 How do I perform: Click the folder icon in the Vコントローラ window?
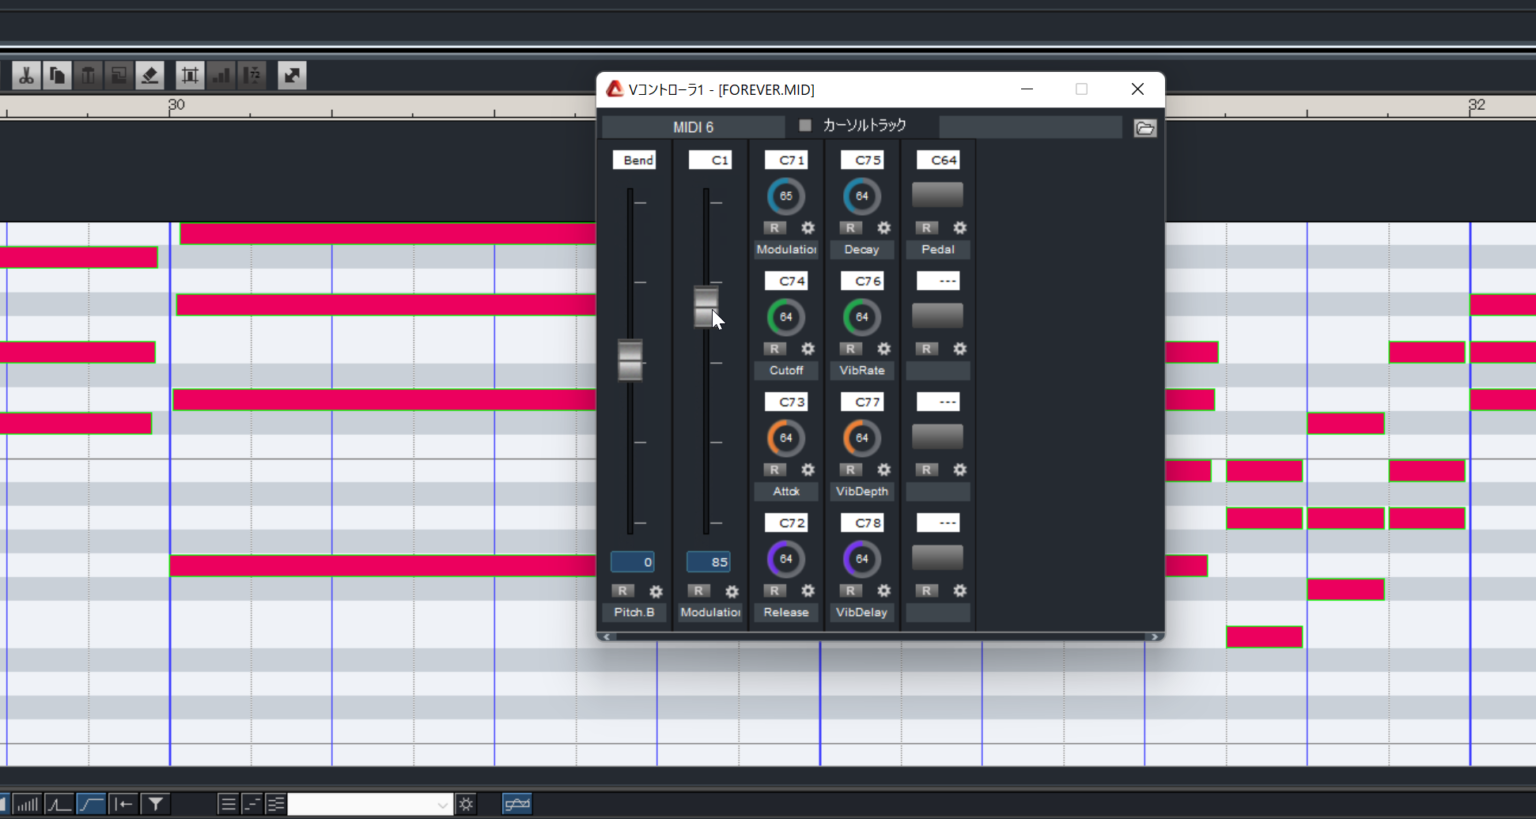pos(1145,127)
